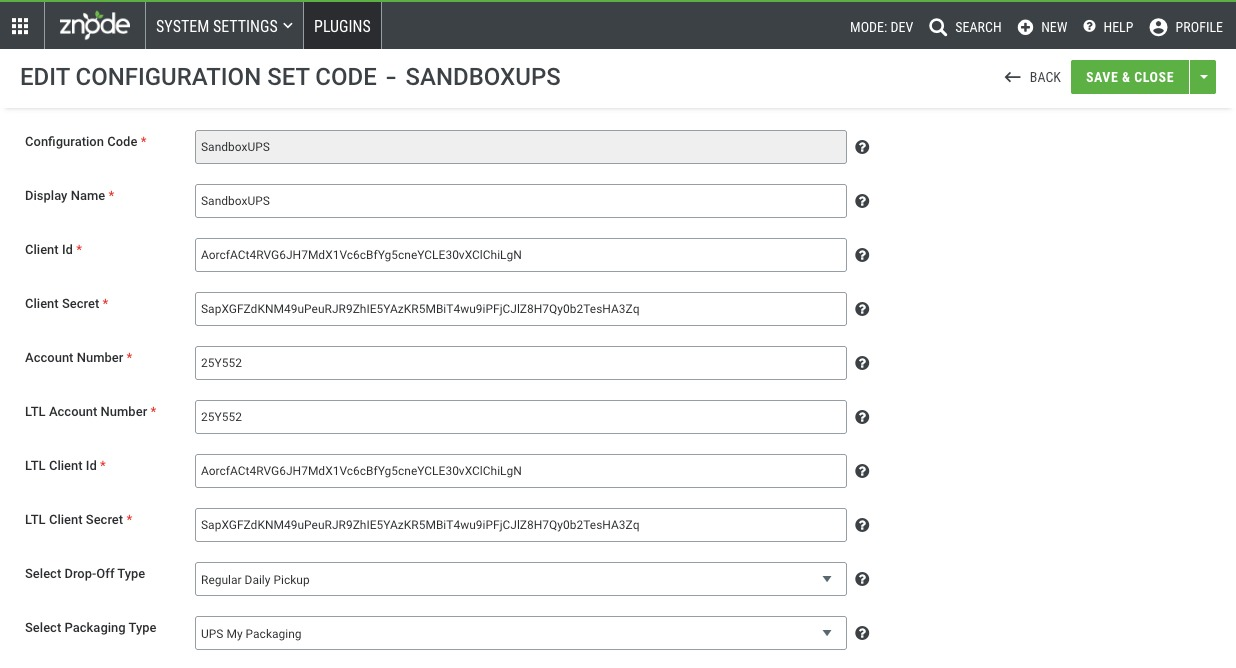Click help icon beside Display Name

point(862,201)
